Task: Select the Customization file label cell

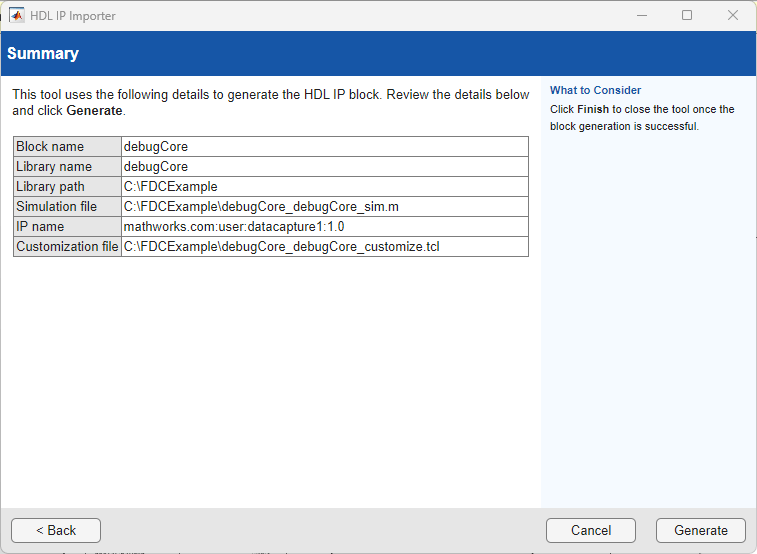Action: 67,247
